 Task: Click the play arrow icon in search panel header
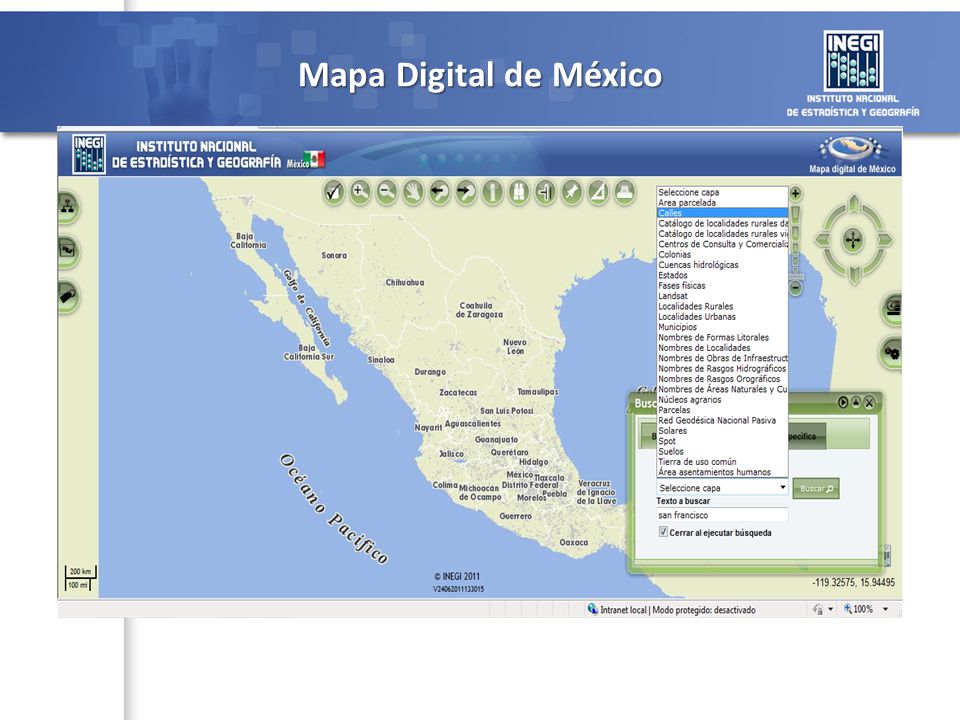point(843,402)
